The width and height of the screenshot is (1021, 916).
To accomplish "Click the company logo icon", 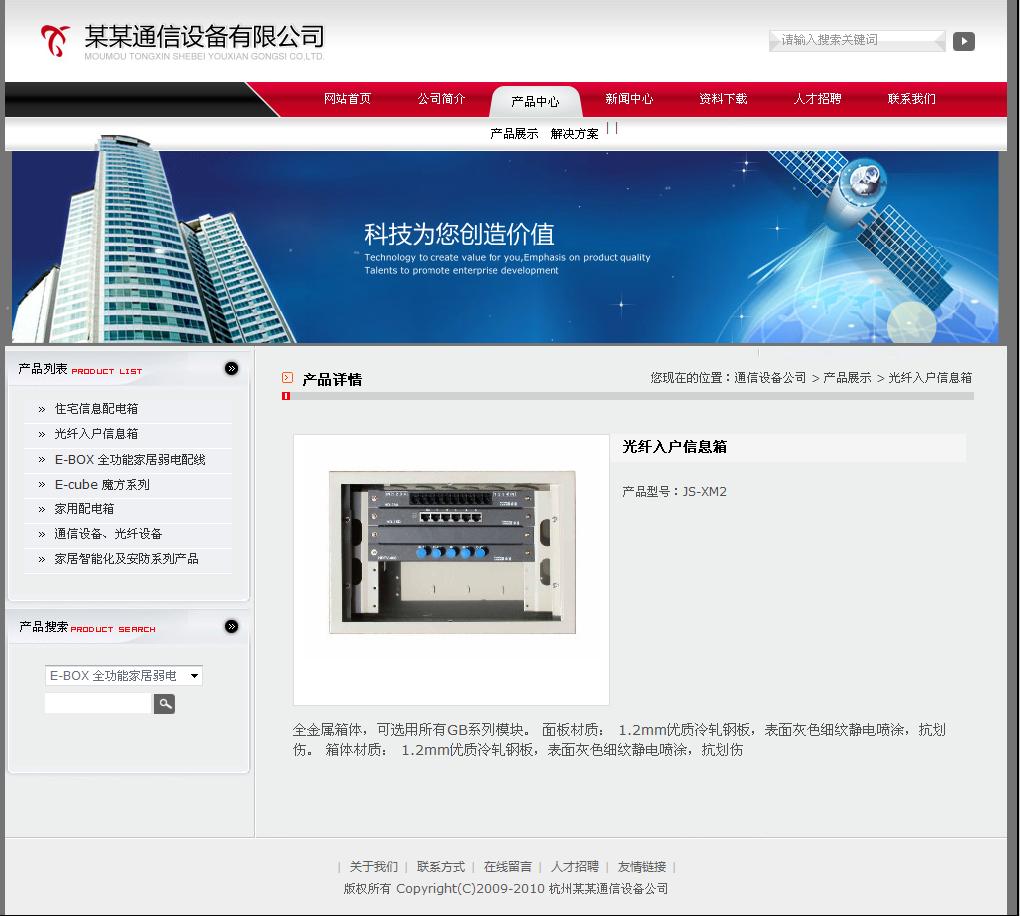I will tap(56, 41).
